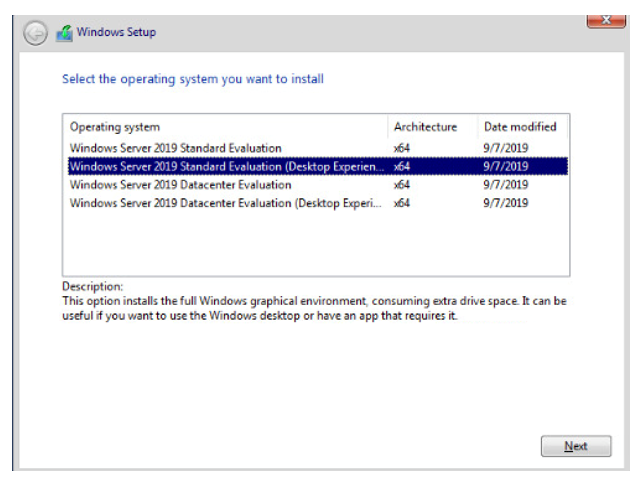Click the Next button
Viewport: 644px width, 484px height.
576,446
